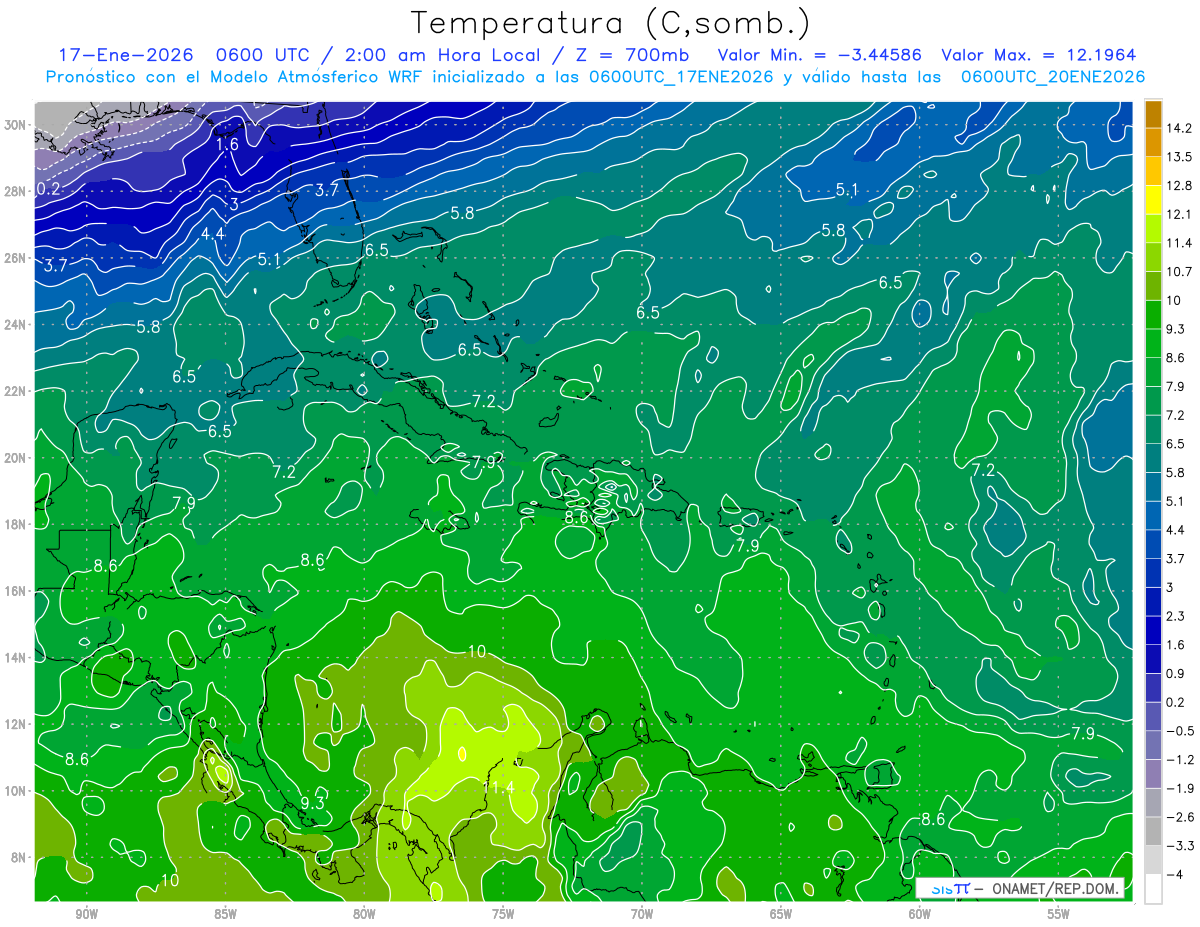Viewport: 1200px width, 927px height.
Task: Click the color bar label "10.7"
Action: pyautogui.click(x=1180, y=272)
